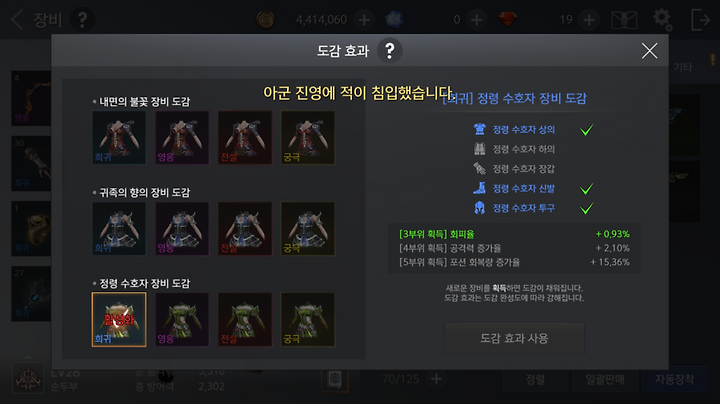720x404 pixels.
Task: Add gold with the plus beside 4,414,060
Action: [x=364, y=20]
